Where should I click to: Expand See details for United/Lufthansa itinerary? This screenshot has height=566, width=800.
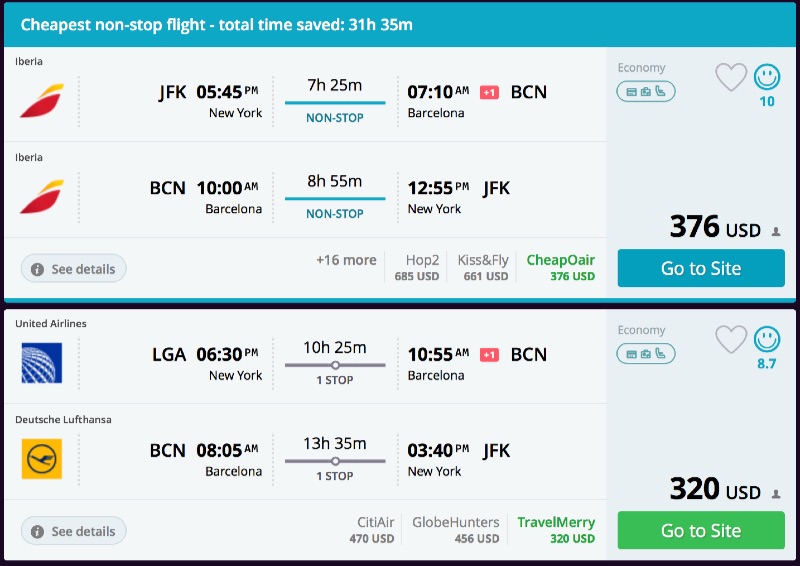click(x=73, y=531)
